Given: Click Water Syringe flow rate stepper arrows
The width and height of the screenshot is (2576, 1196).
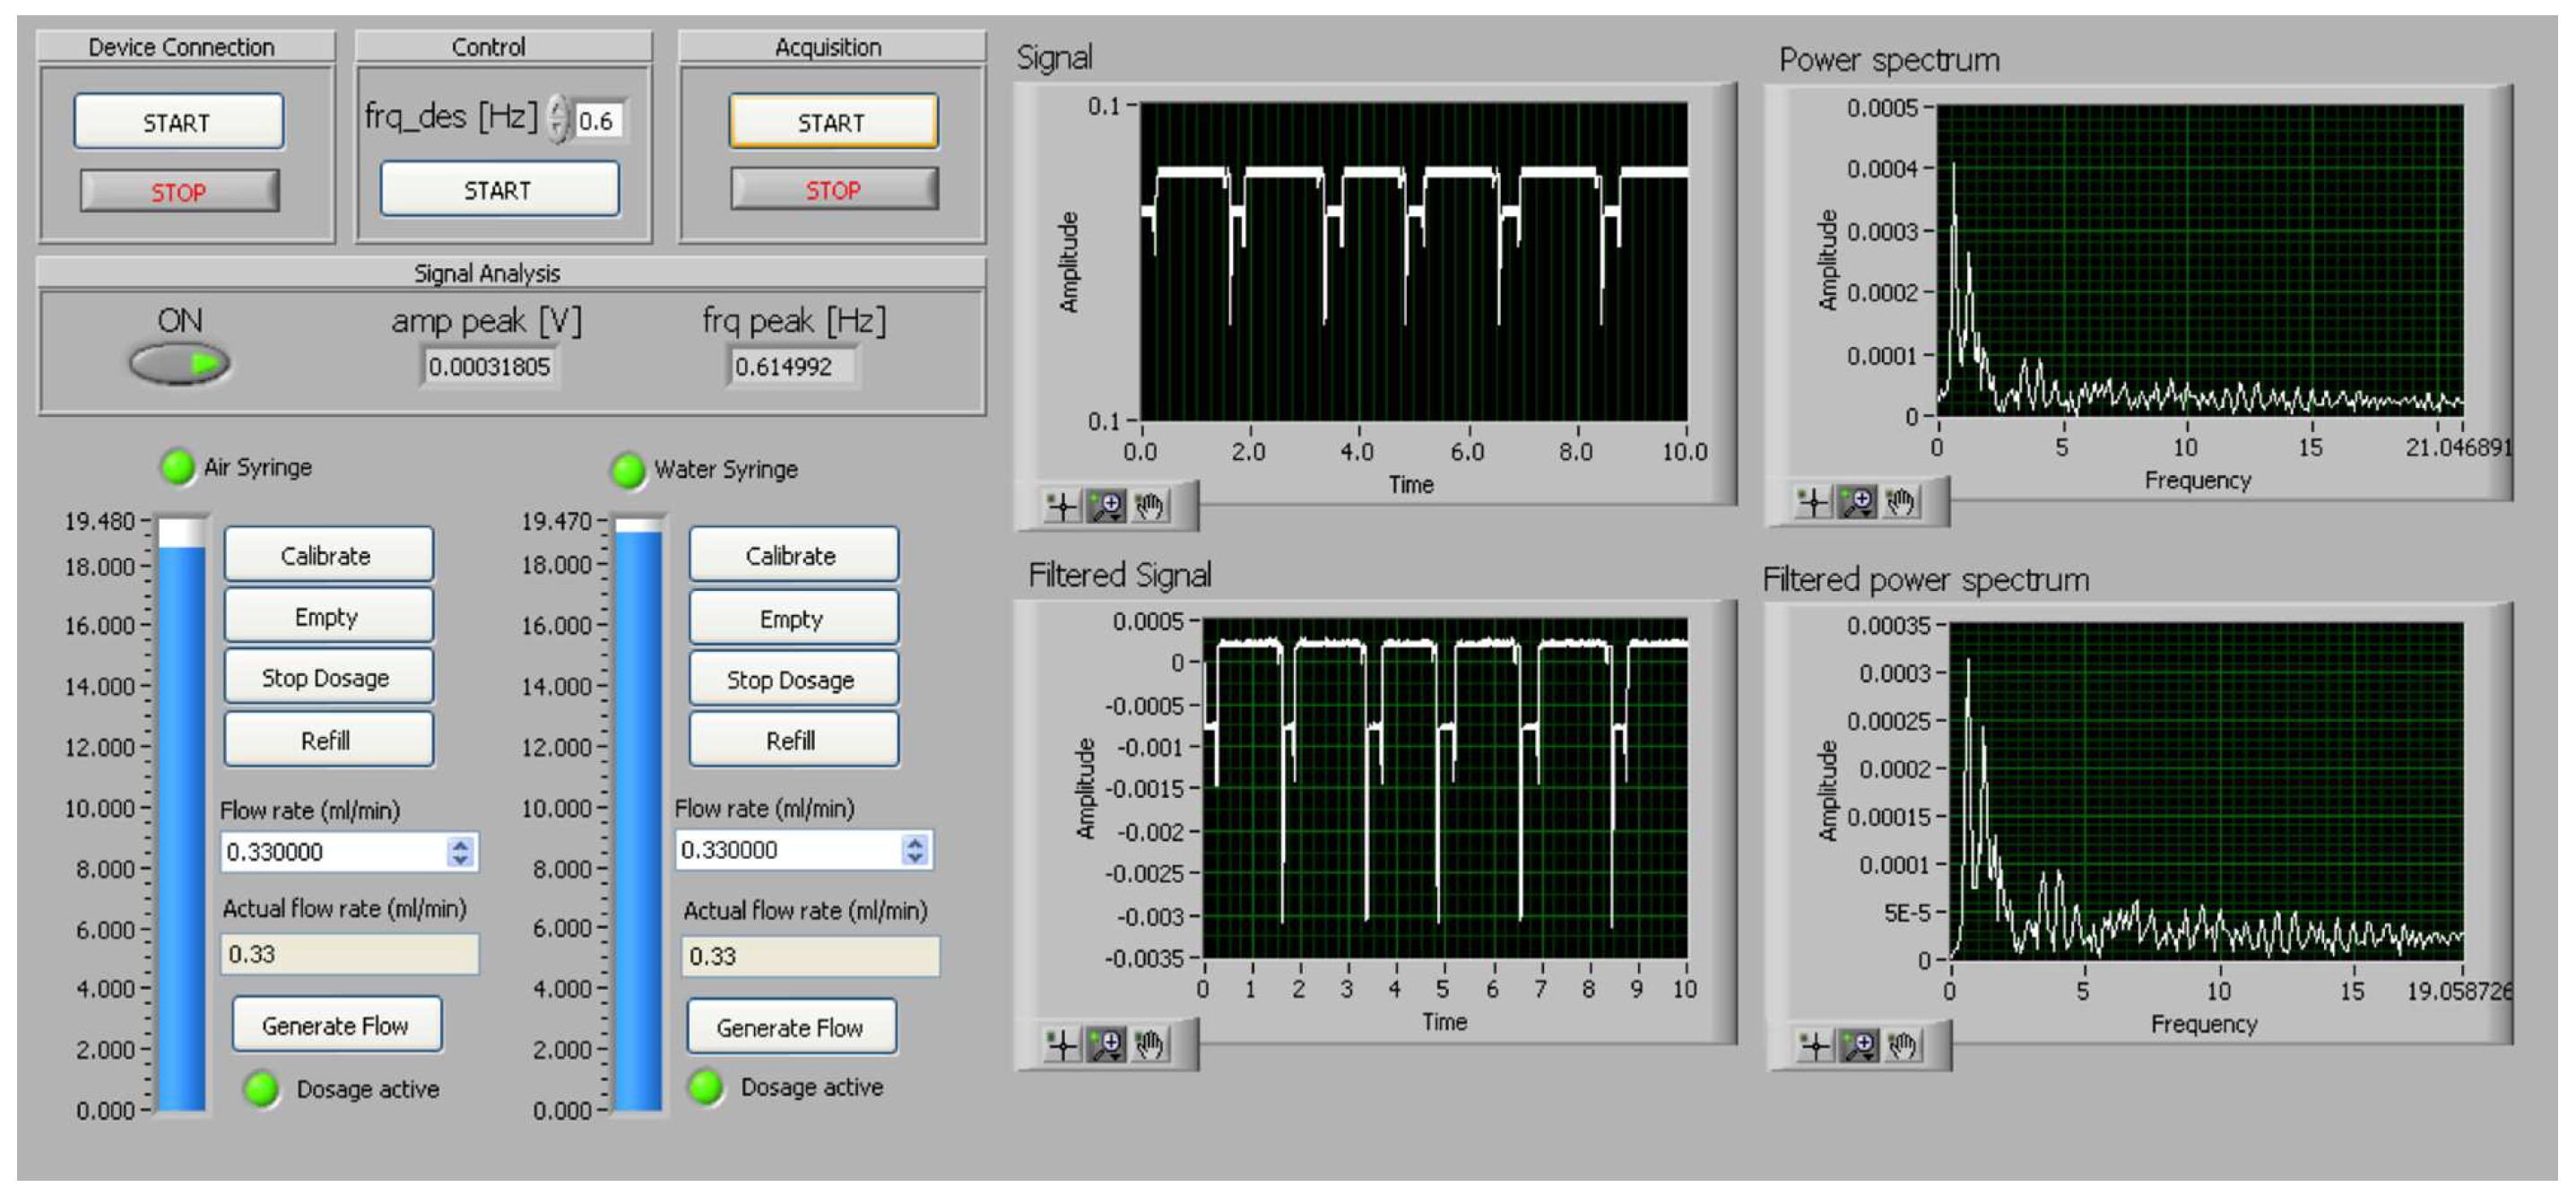Looking at the screenshot, I should 914,850.
